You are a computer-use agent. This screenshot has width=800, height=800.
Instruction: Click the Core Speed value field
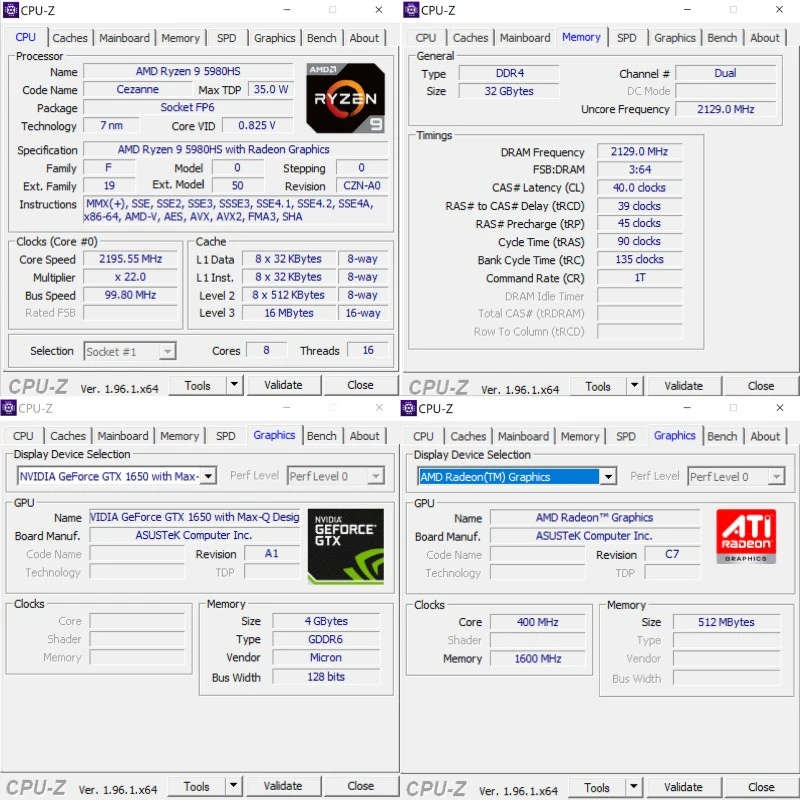pos(131,259)
